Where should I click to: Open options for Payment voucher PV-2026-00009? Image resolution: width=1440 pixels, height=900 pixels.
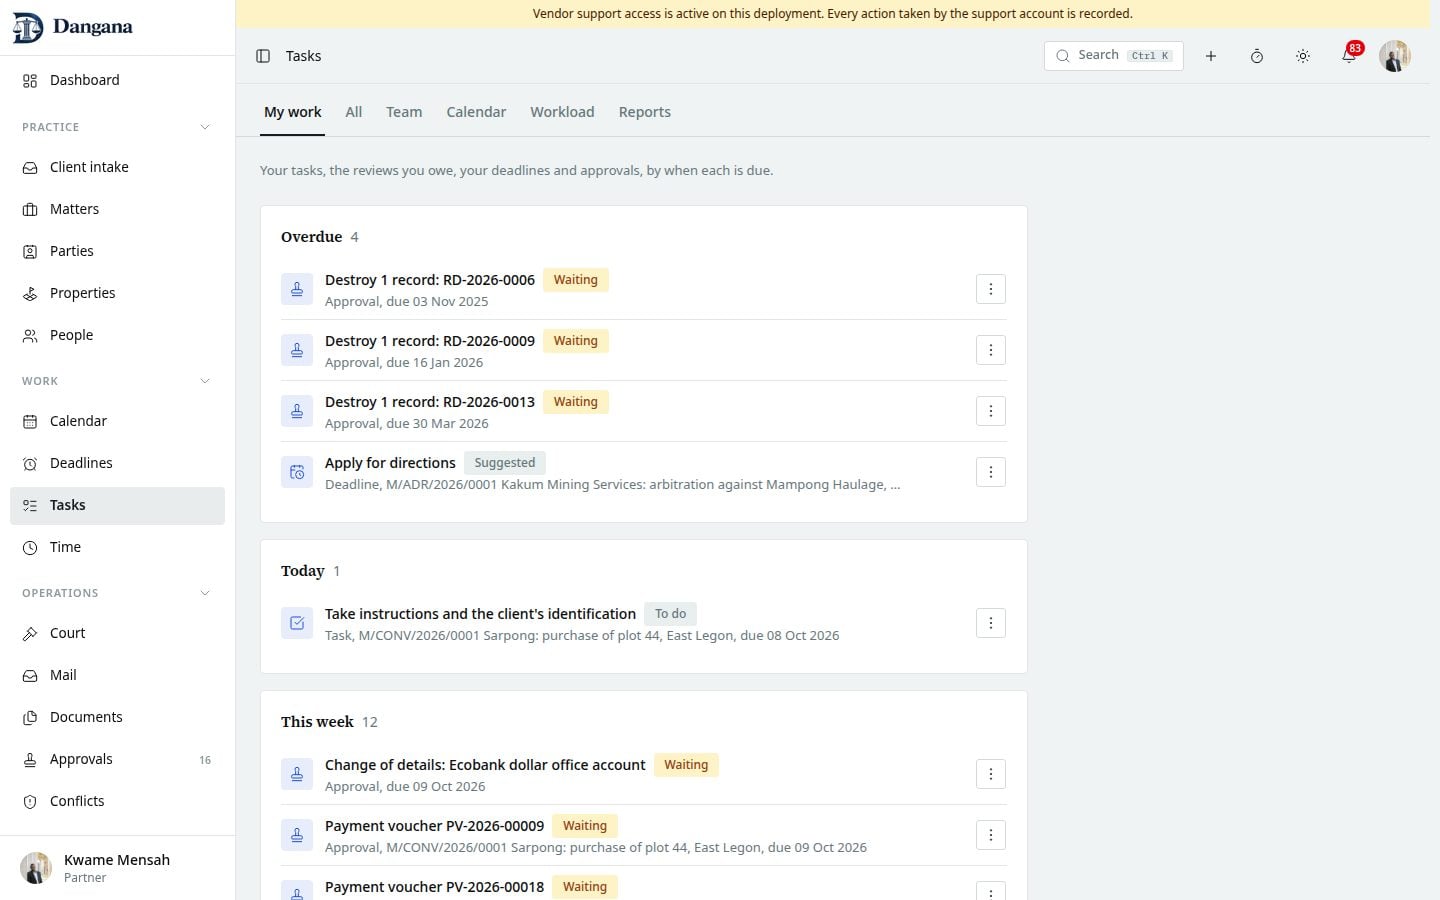(991, 835)
